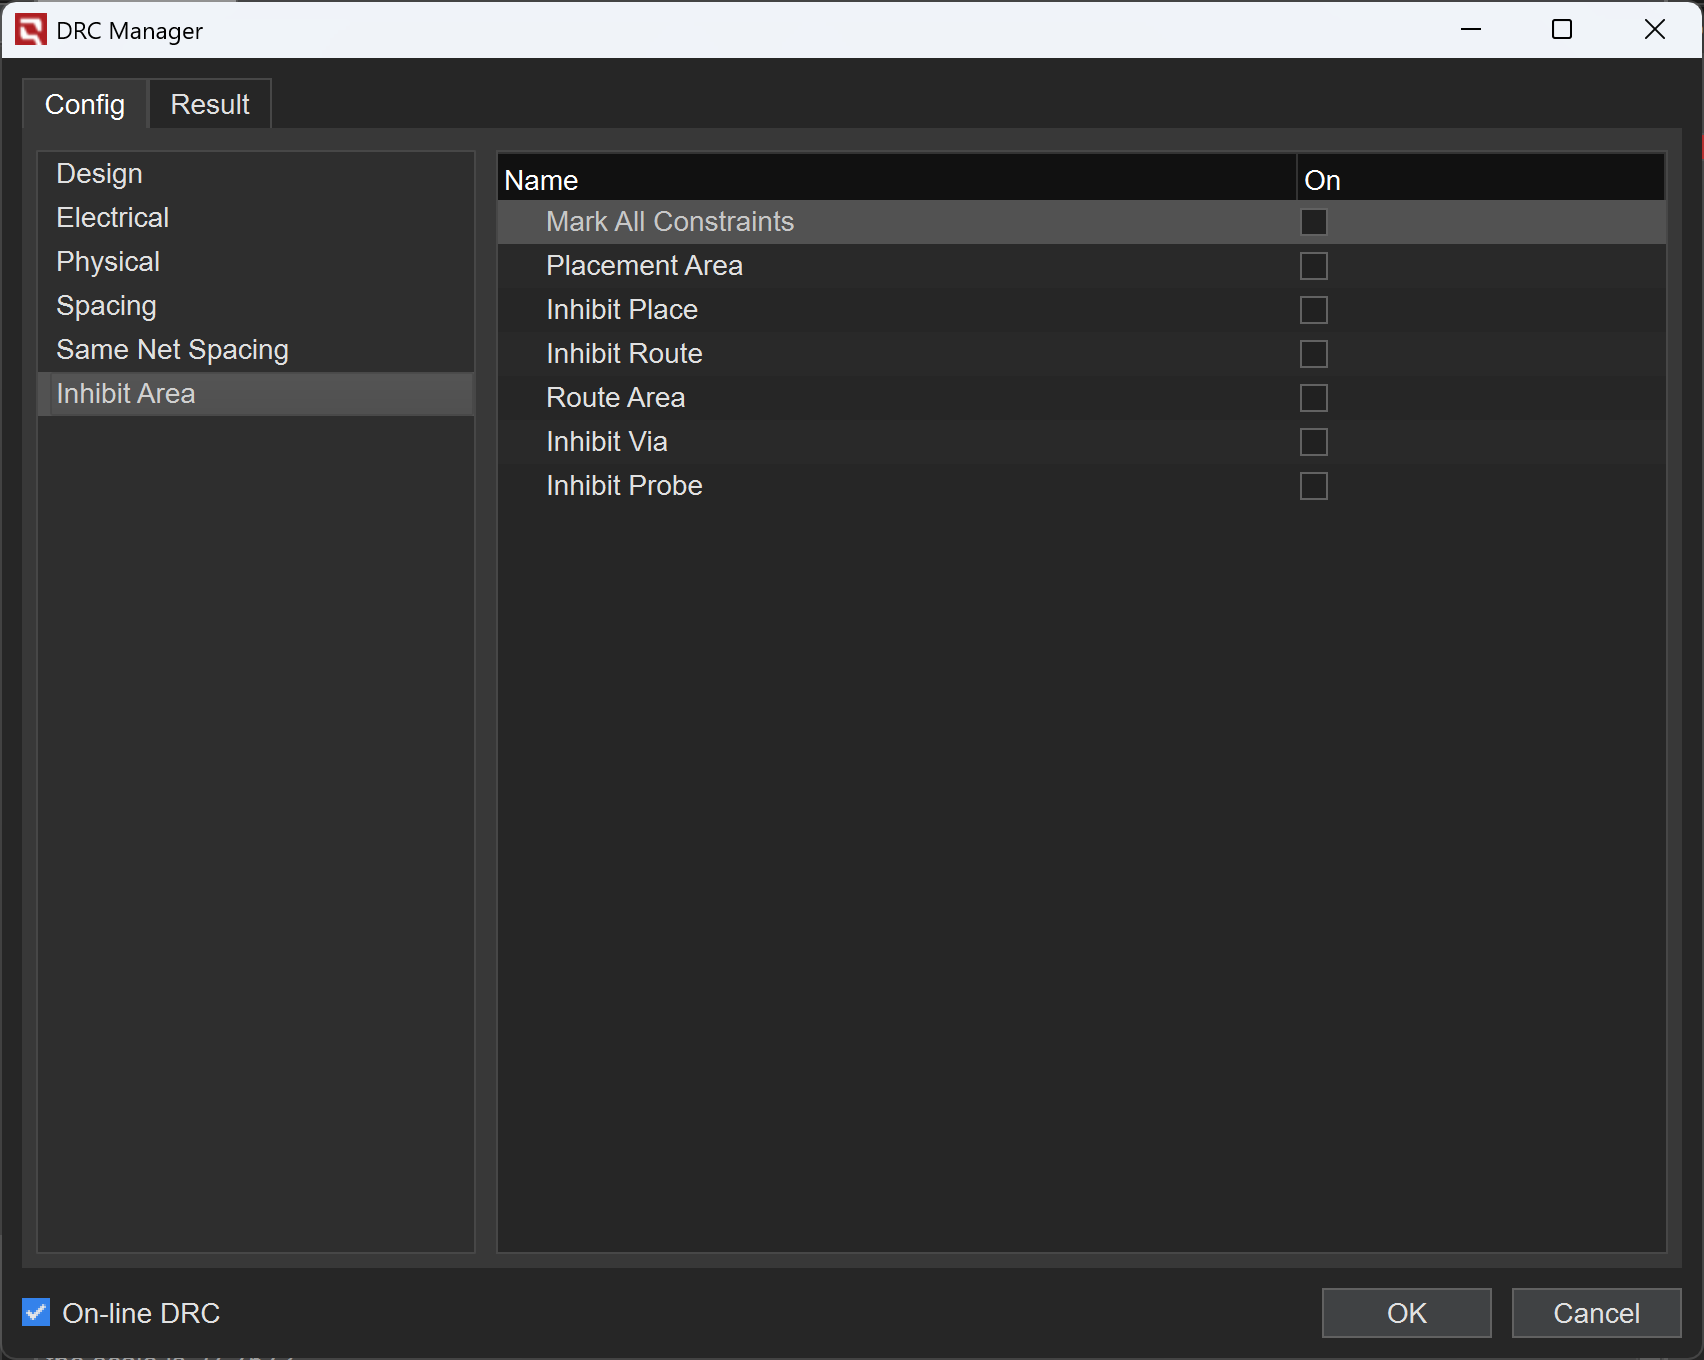Select Design category in list
The width and height of the screenshot is (1704, 1360).
tap(100, 174)
